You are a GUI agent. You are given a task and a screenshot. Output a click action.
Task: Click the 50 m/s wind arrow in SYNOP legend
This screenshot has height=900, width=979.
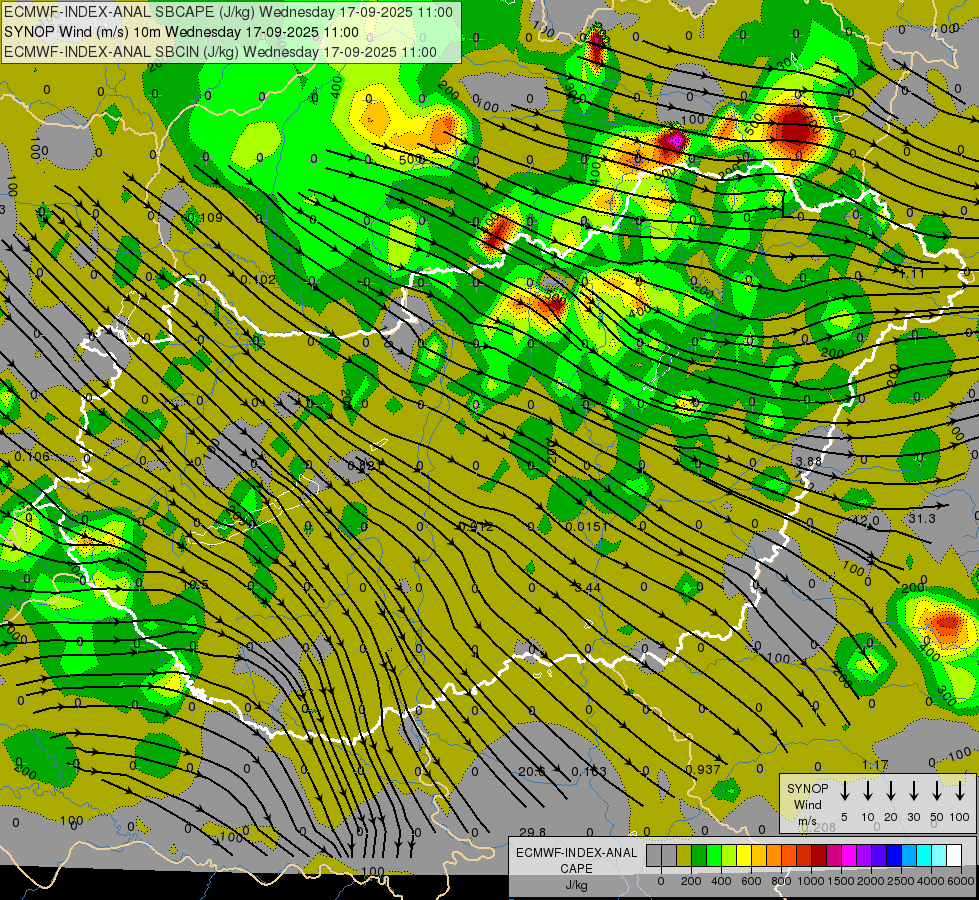tap(937, 791)
